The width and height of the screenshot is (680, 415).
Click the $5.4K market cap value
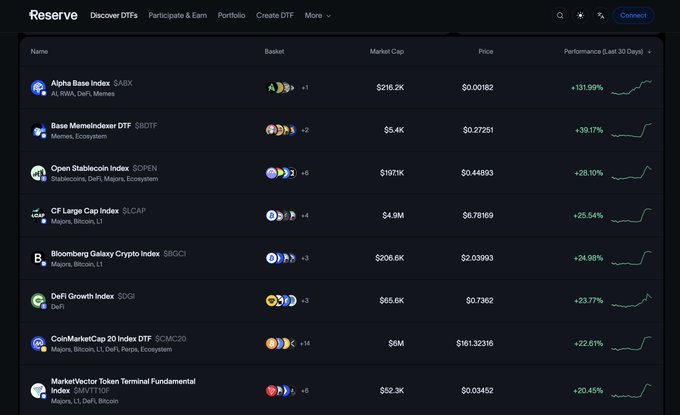(x=394, y=130)
